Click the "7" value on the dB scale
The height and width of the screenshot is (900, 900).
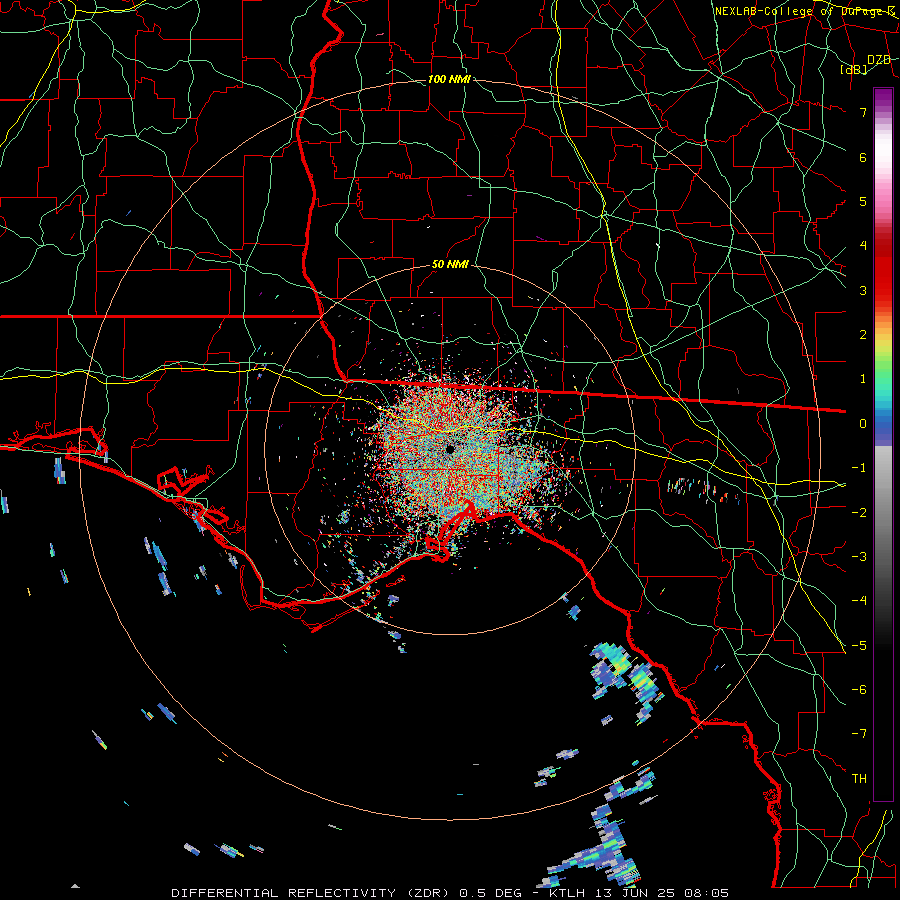tap(863, 112)
